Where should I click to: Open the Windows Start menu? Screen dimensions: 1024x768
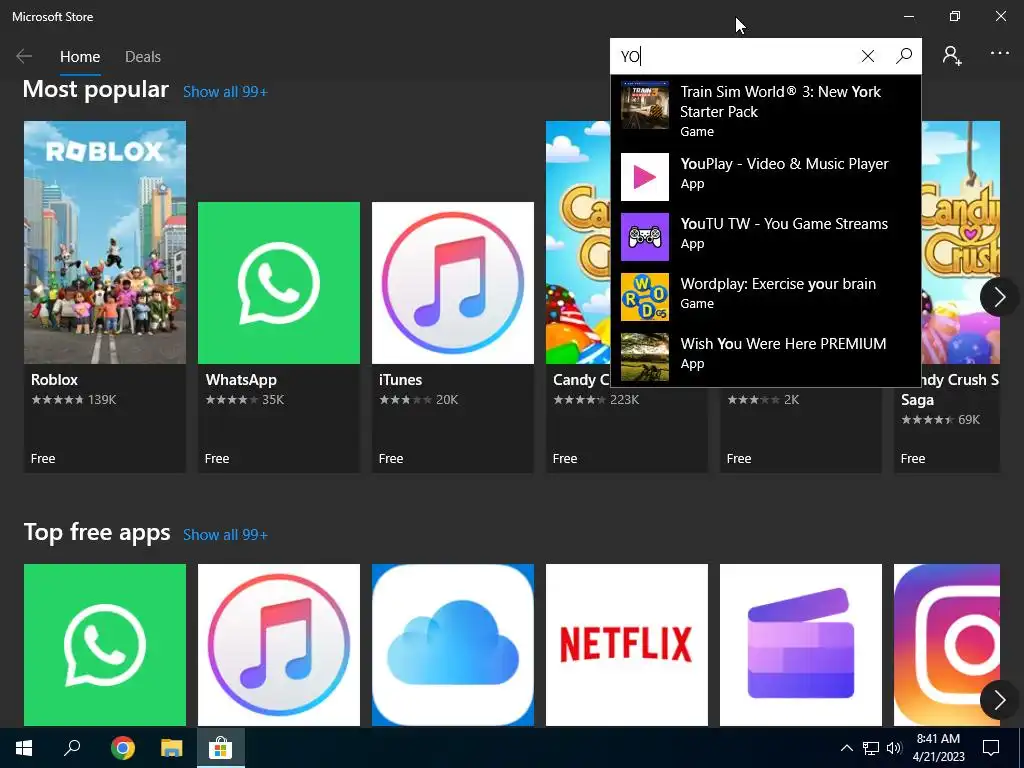click(x=24, y=748)
